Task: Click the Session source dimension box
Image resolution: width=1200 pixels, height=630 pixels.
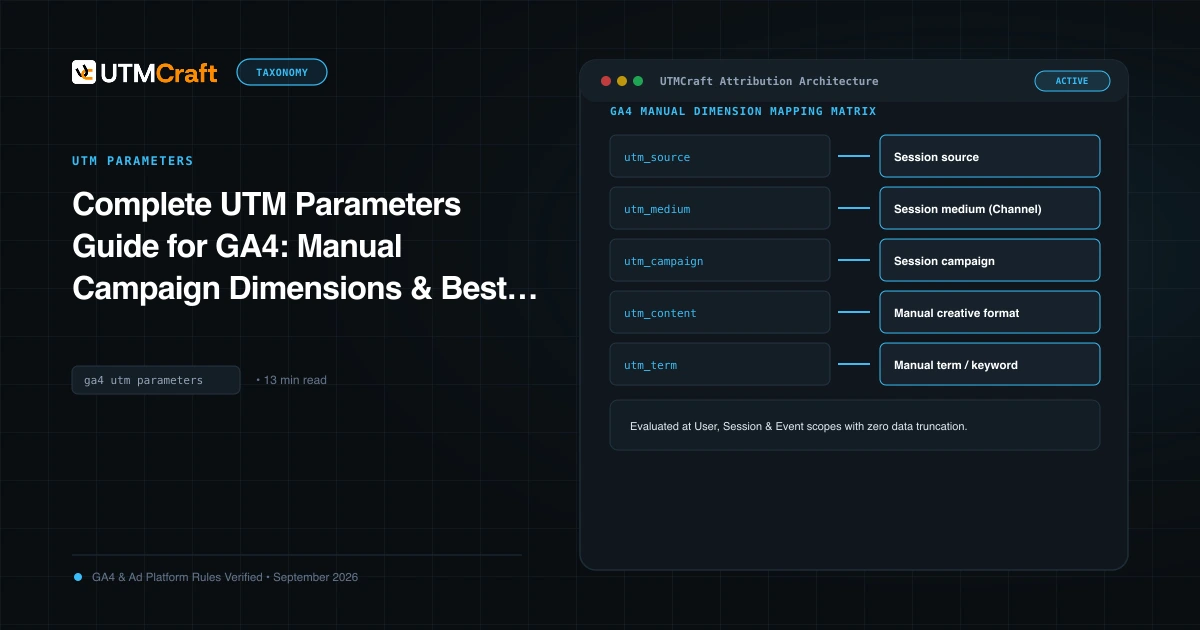Action: pos(990,157)
